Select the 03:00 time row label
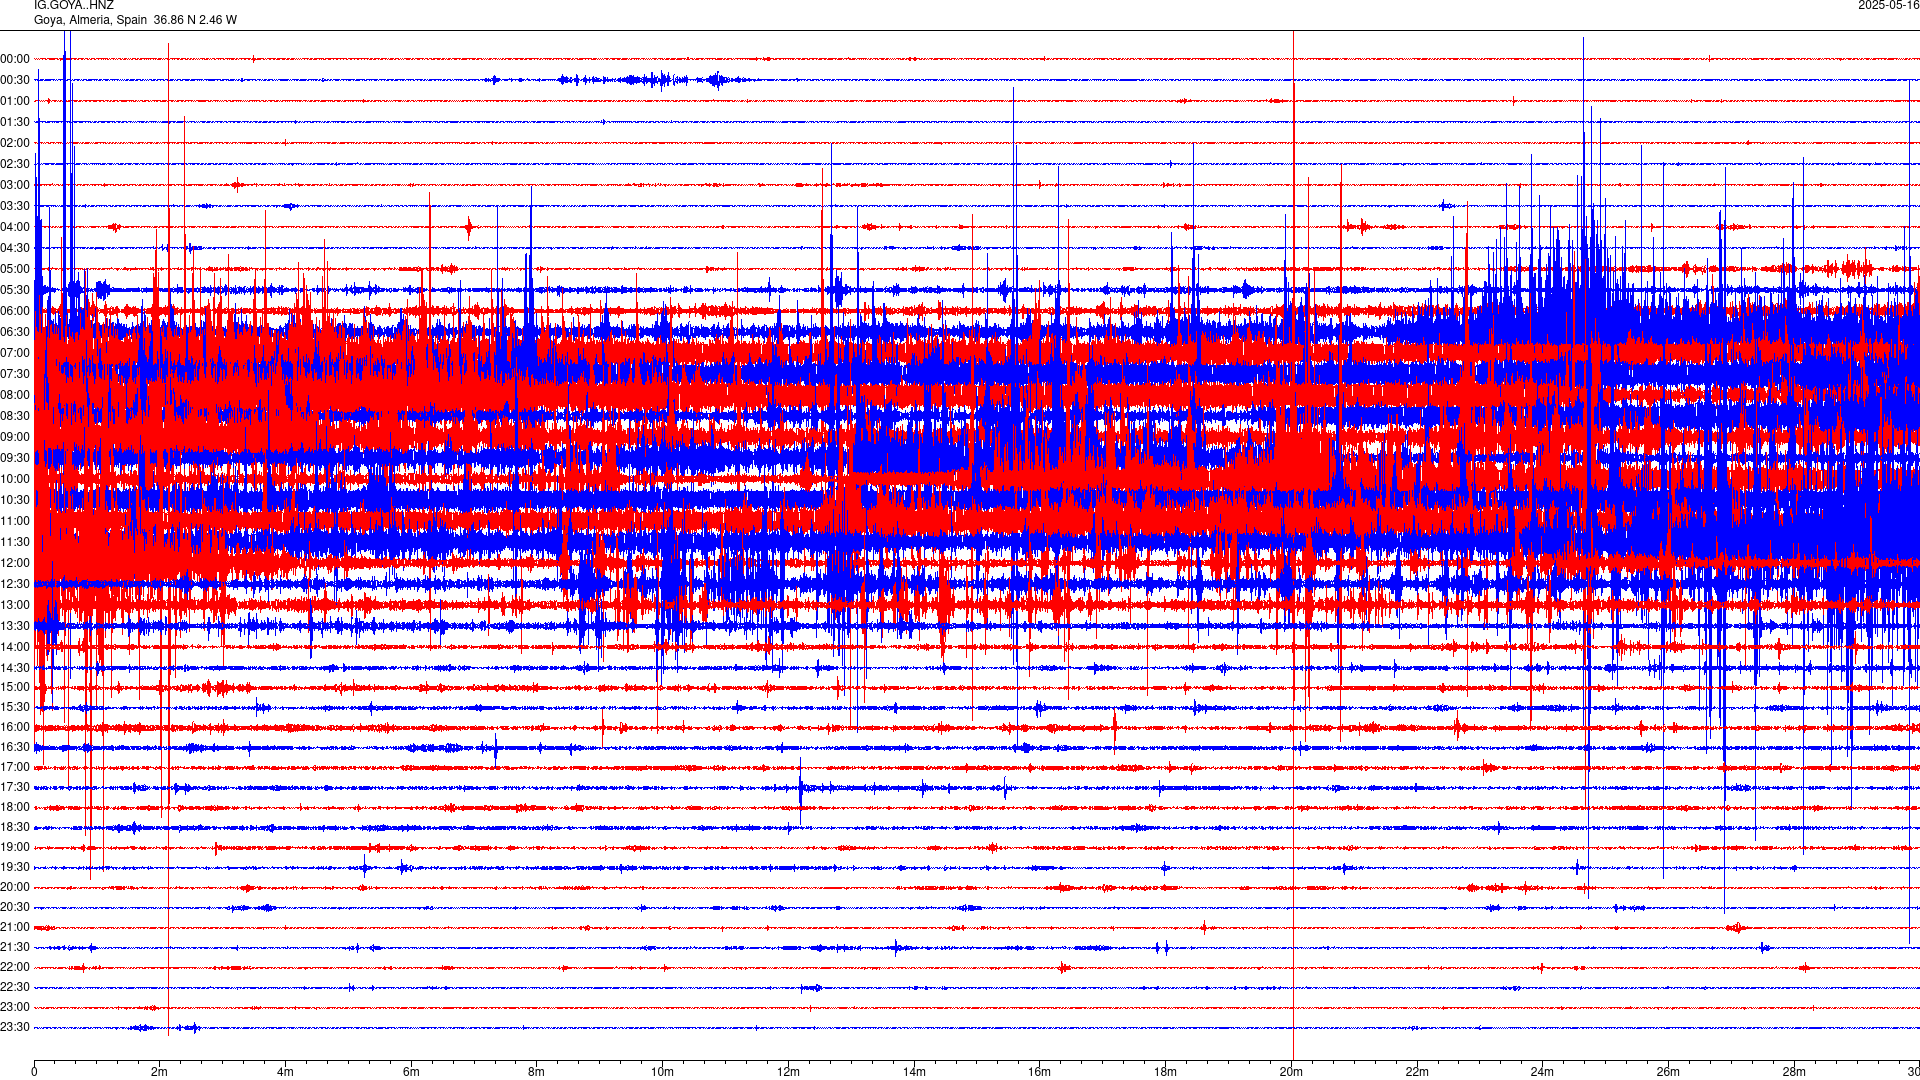1920x1080 pixels. 15,185
